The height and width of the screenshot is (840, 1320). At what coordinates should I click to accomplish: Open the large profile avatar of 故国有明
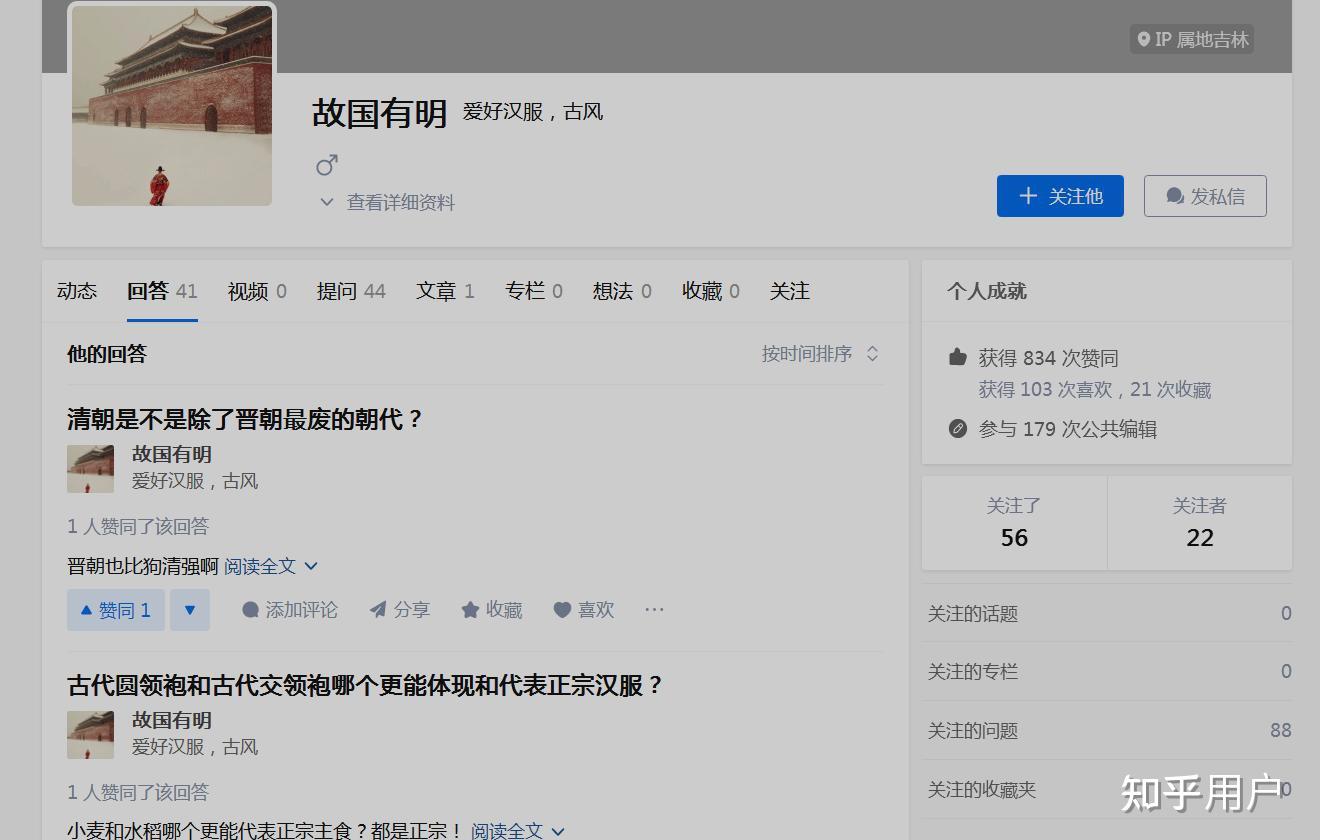click(172, 105)
